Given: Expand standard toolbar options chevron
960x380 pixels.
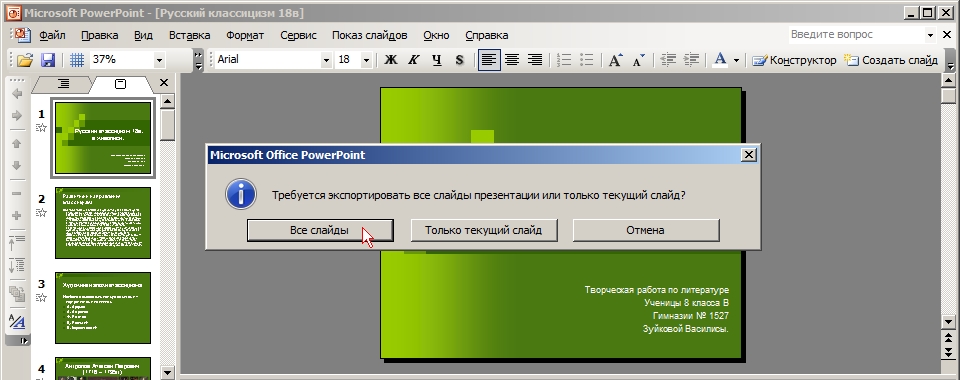Looking at the screenshot, I should click(x=198, y=61).
